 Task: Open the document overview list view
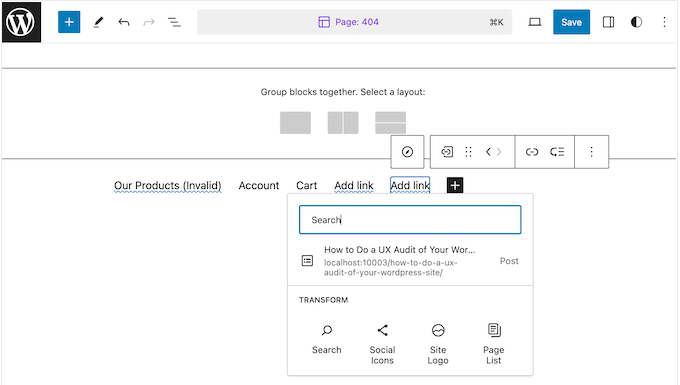[174, 22]
